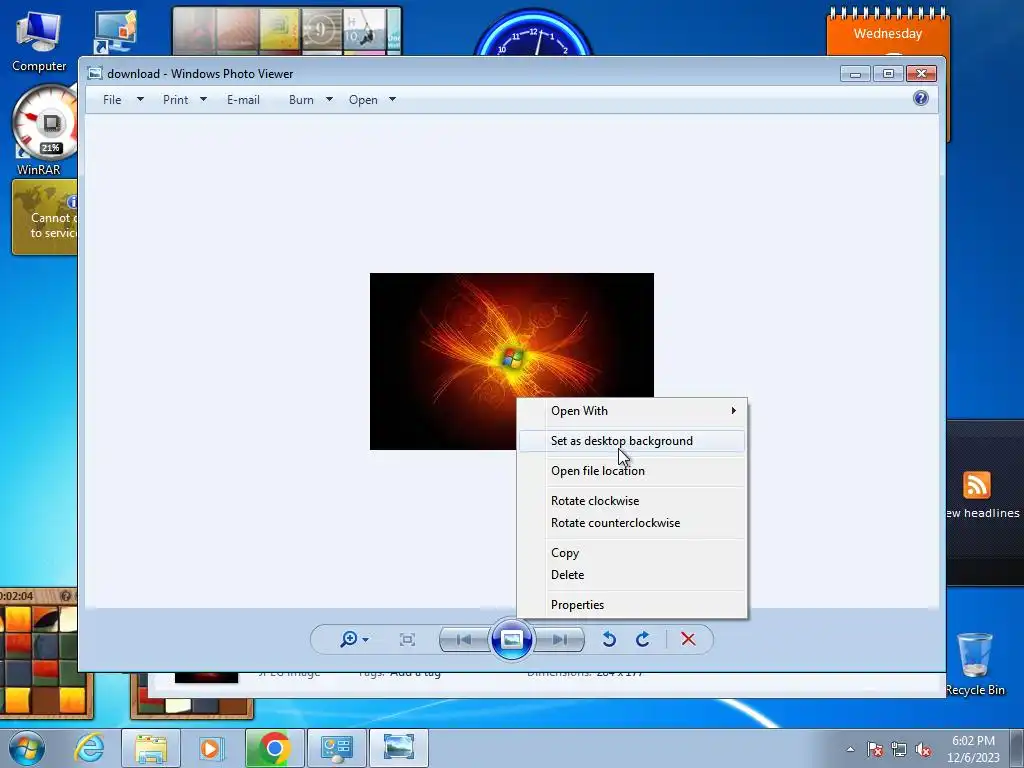
Task: Go to the previous photo
Action: click(x=464, y=639)
